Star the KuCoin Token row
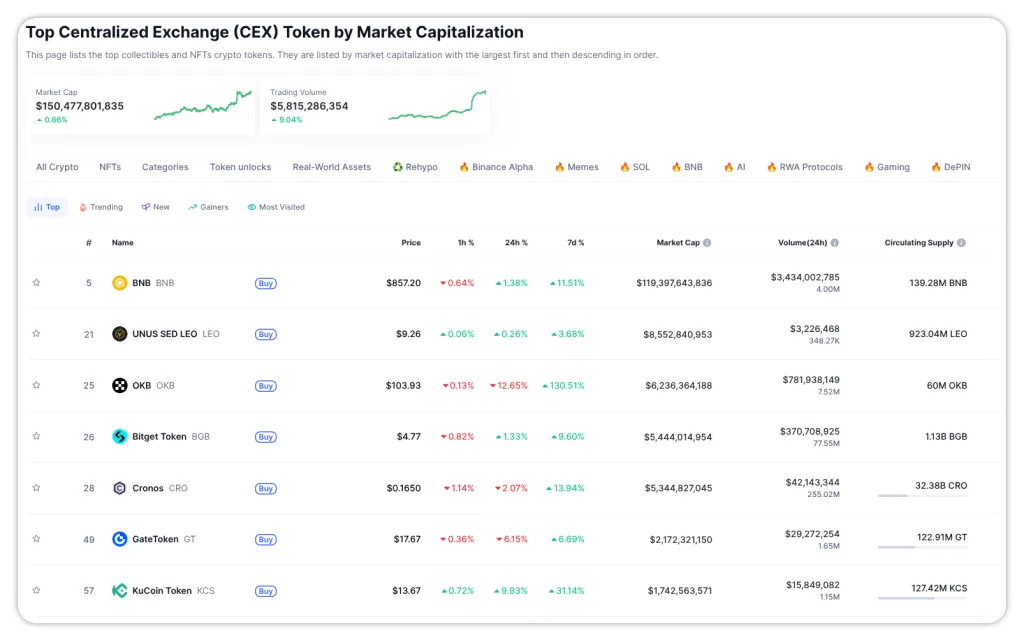The image size is (1024, 641). [x=36, y=591]
